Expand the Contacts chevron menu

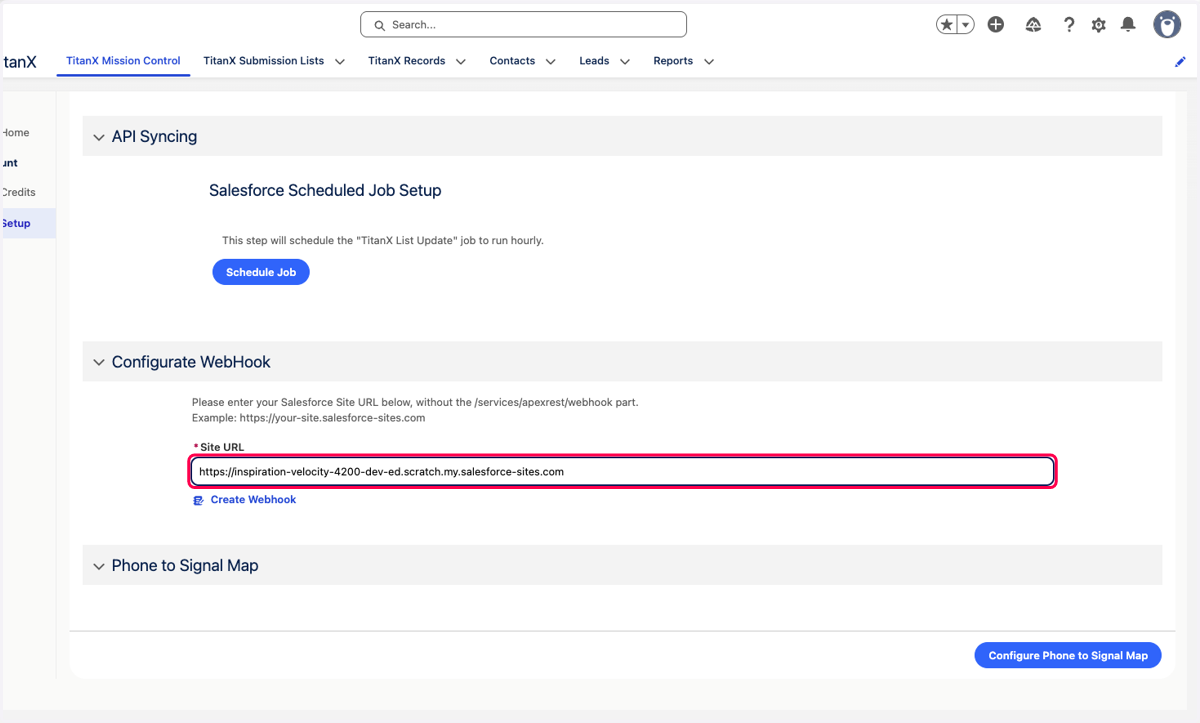[x=550, y=62]
